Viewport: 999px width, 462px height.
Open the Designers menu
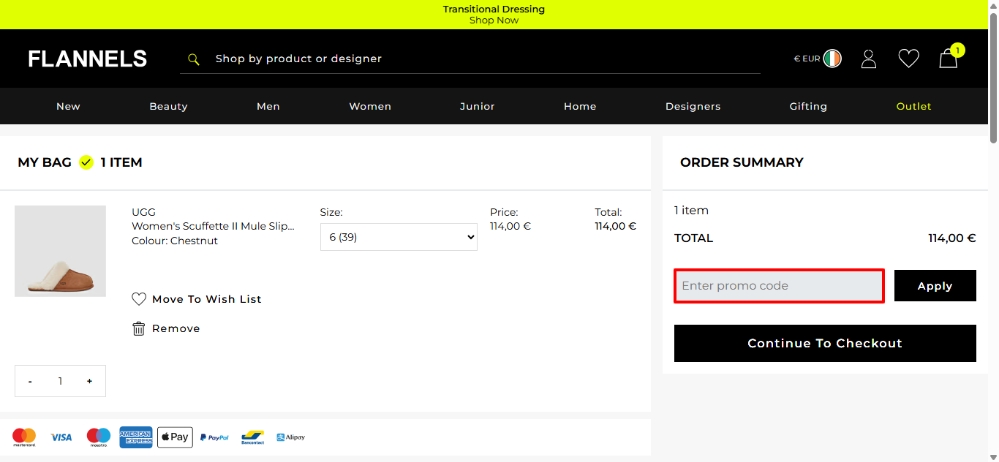pyautogui.click(x=693, y=106)
